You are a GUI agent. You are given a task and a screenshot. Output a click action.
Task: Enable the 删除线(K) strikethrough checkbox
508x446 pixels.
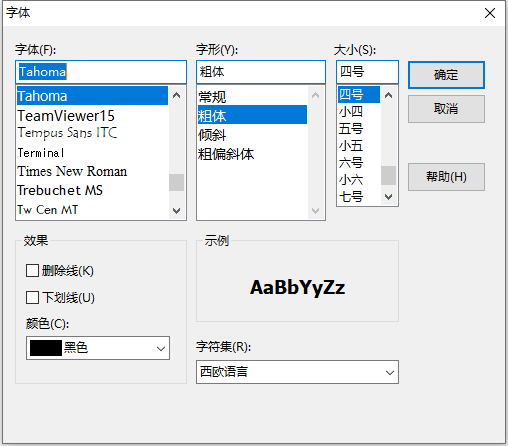pos(32,271)
